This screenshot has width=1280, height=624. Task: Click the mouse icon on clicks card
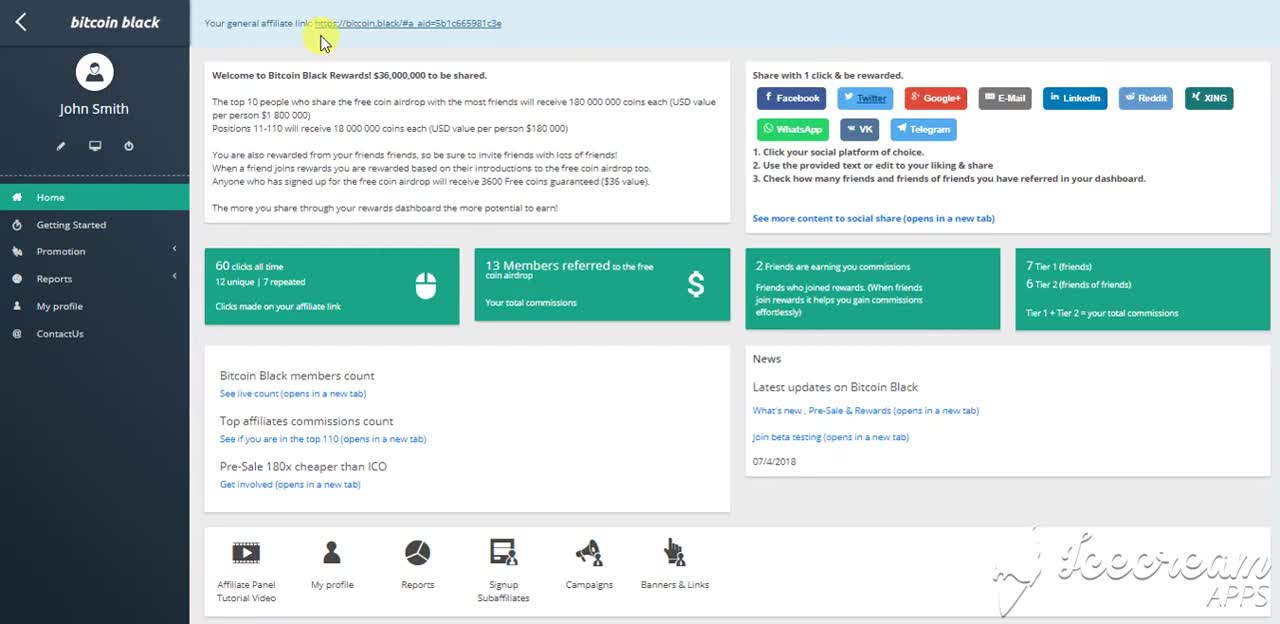[x=426, y=286]
